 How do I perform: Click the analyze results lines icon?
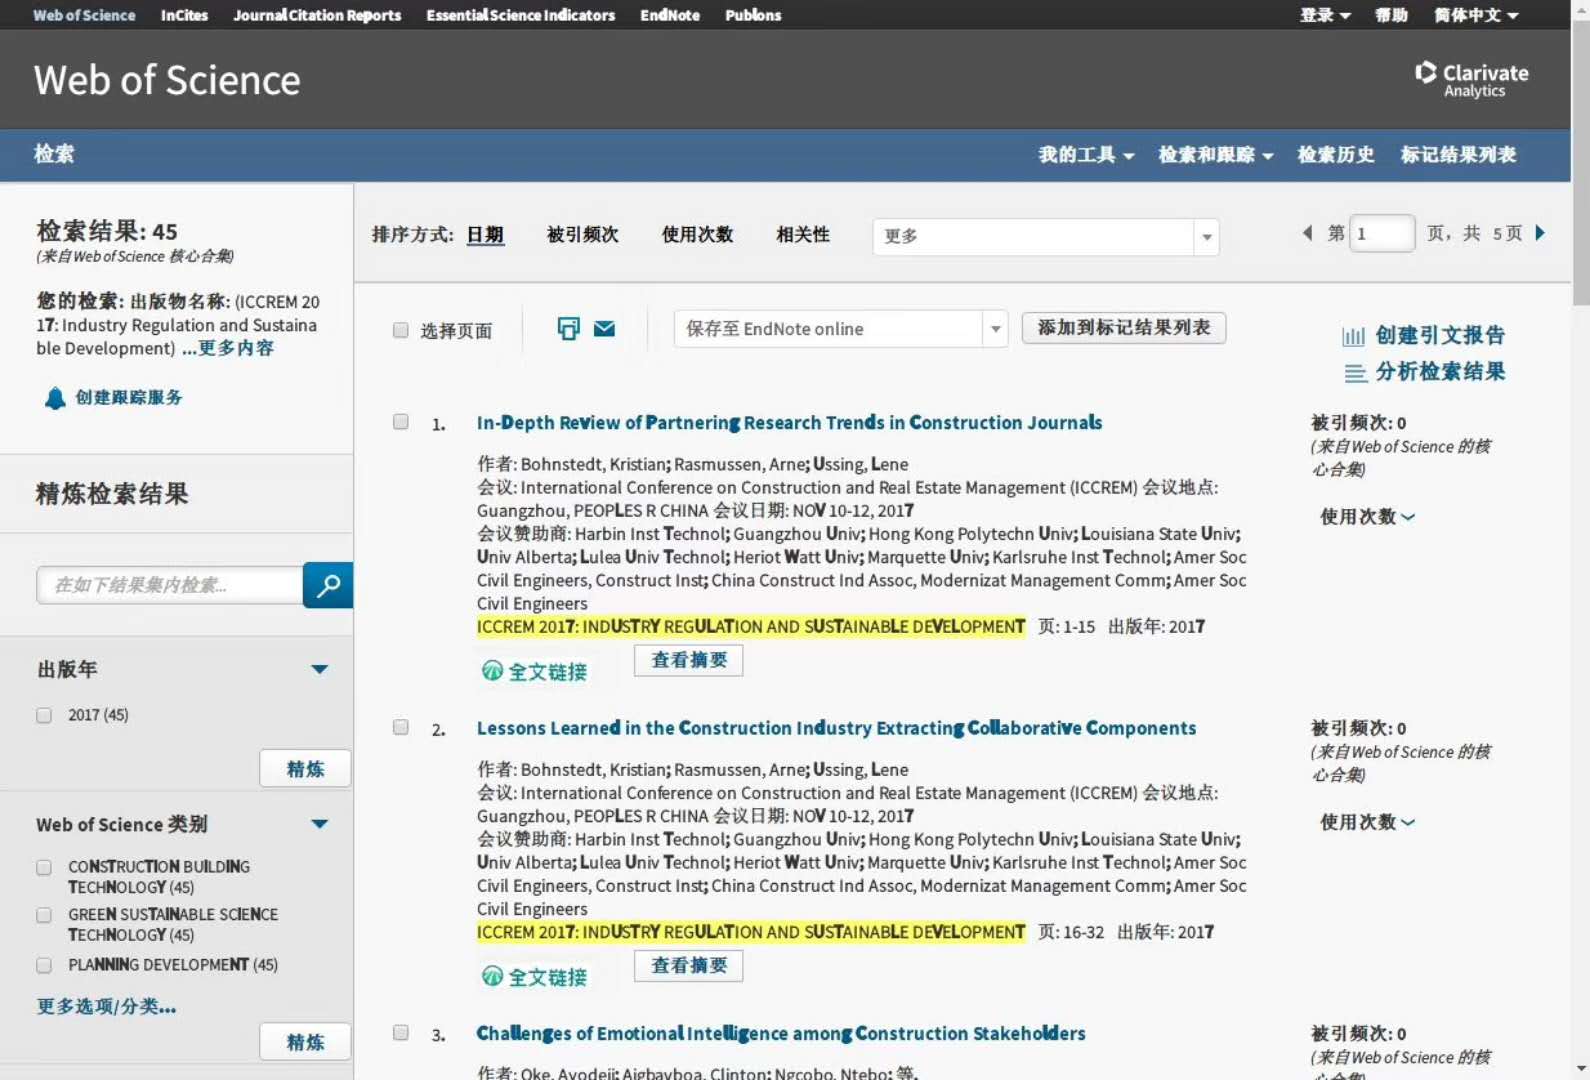click(x=1355, y=373)
